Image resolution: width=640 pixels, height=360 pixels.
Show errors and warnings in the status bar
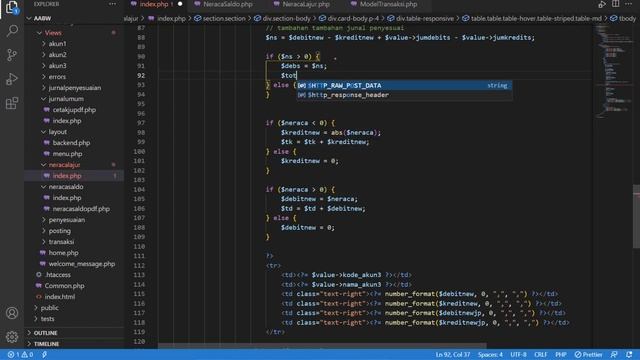20,355
